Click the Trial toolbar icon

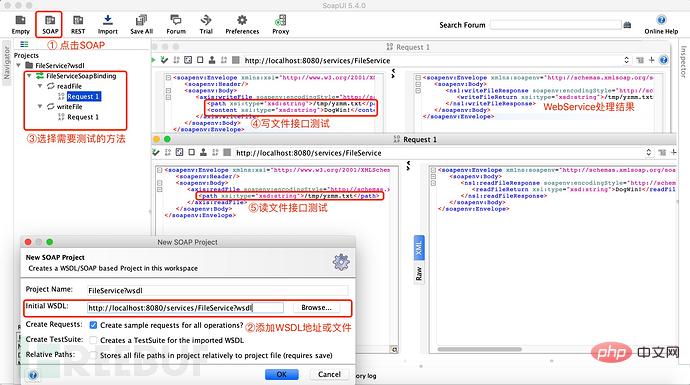(x=206, y=25)
